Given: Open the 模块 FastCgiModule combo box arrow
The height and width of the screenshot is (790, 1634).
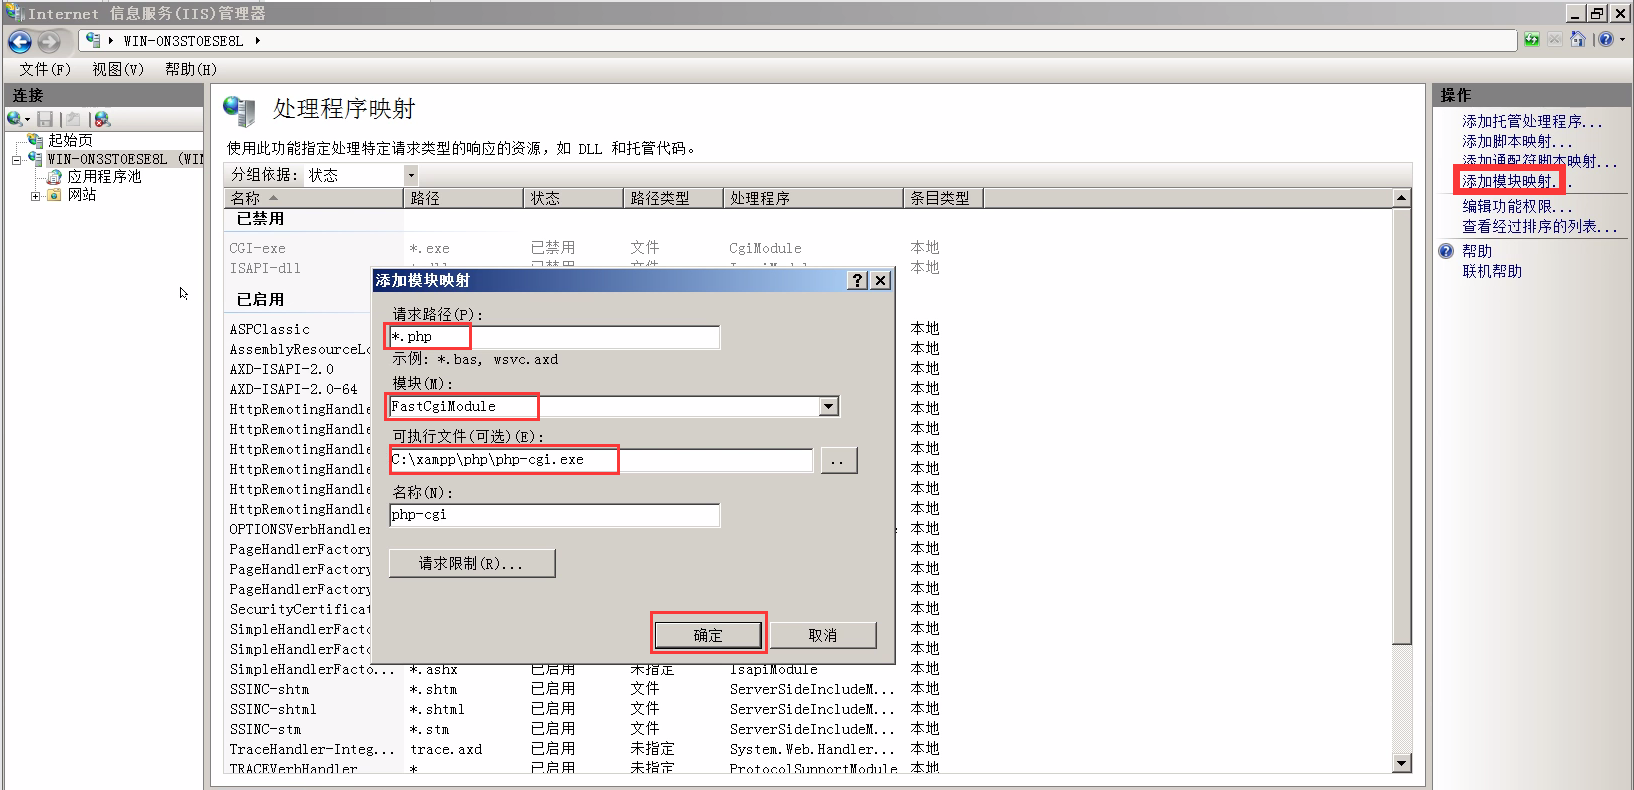Looking at the screenshot, I should 828,406.
